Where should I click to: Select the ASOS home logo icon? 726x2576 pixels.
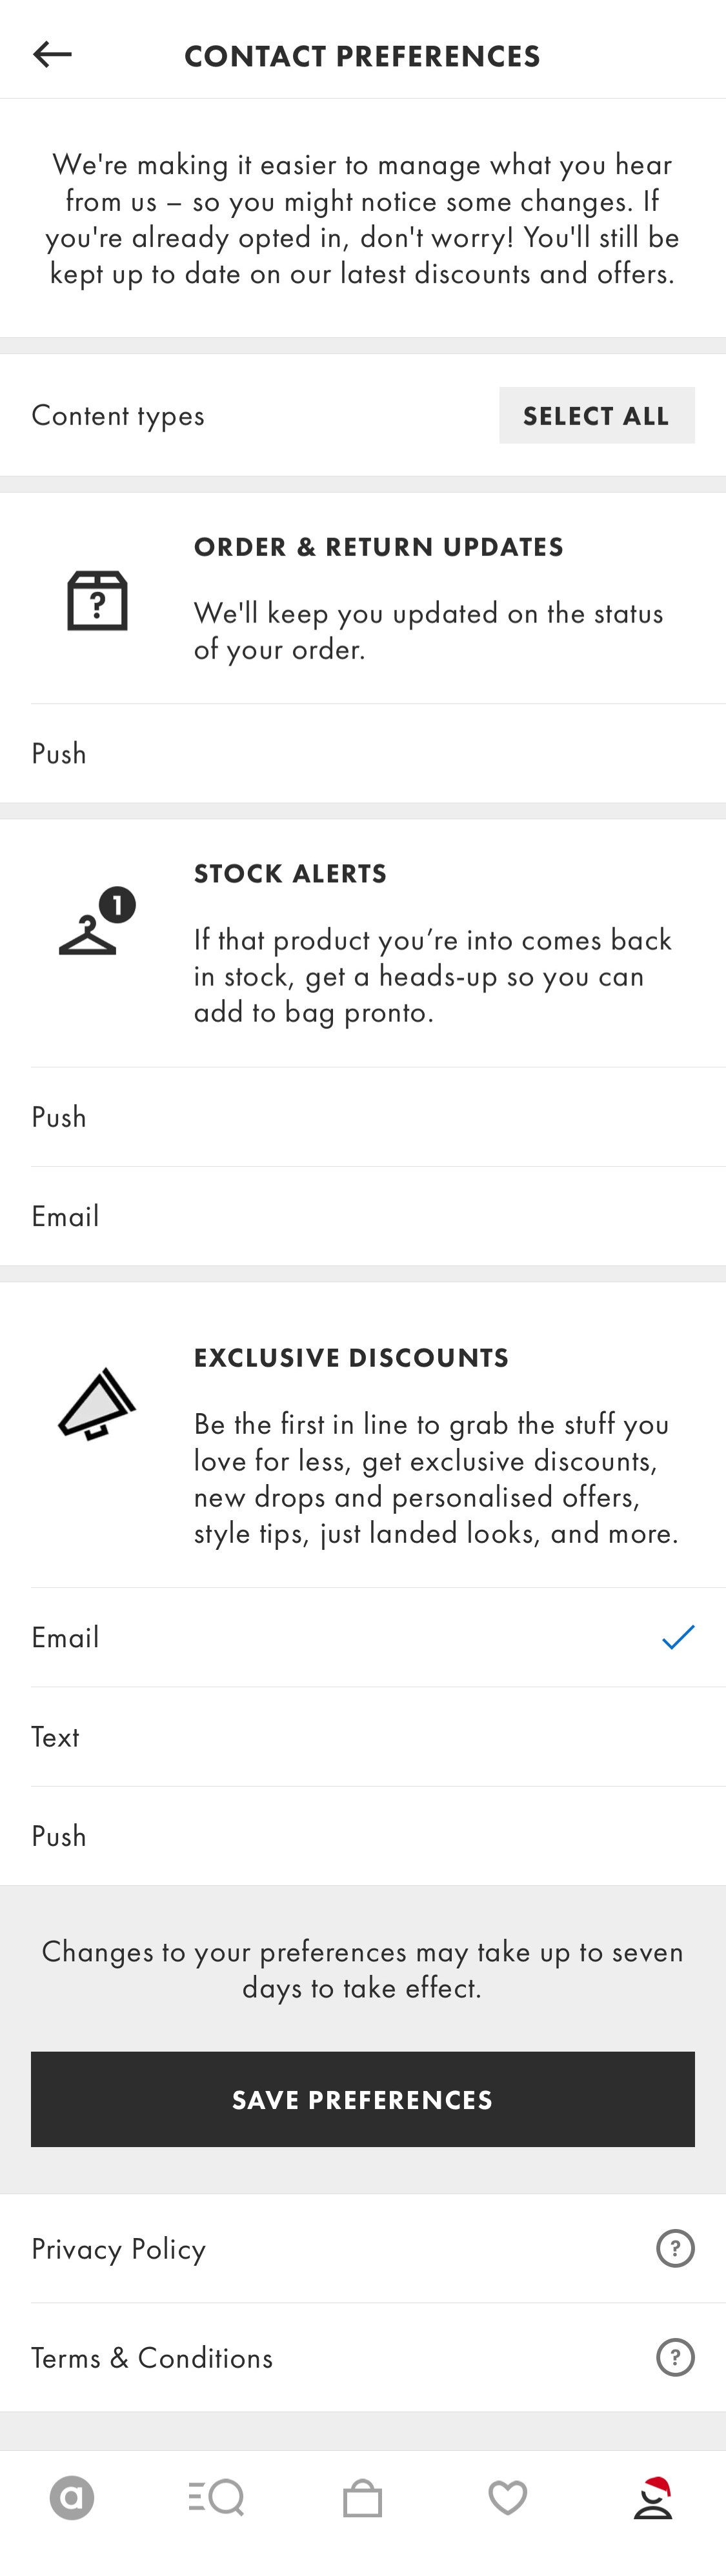point(72,2499)
